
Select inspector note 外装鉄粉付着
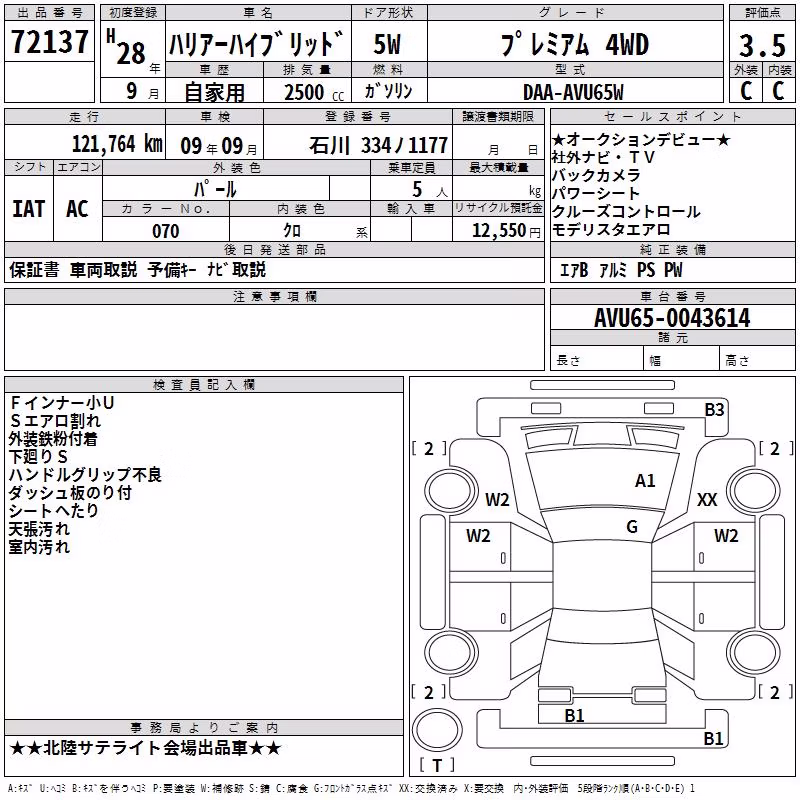tap(53, 439)
